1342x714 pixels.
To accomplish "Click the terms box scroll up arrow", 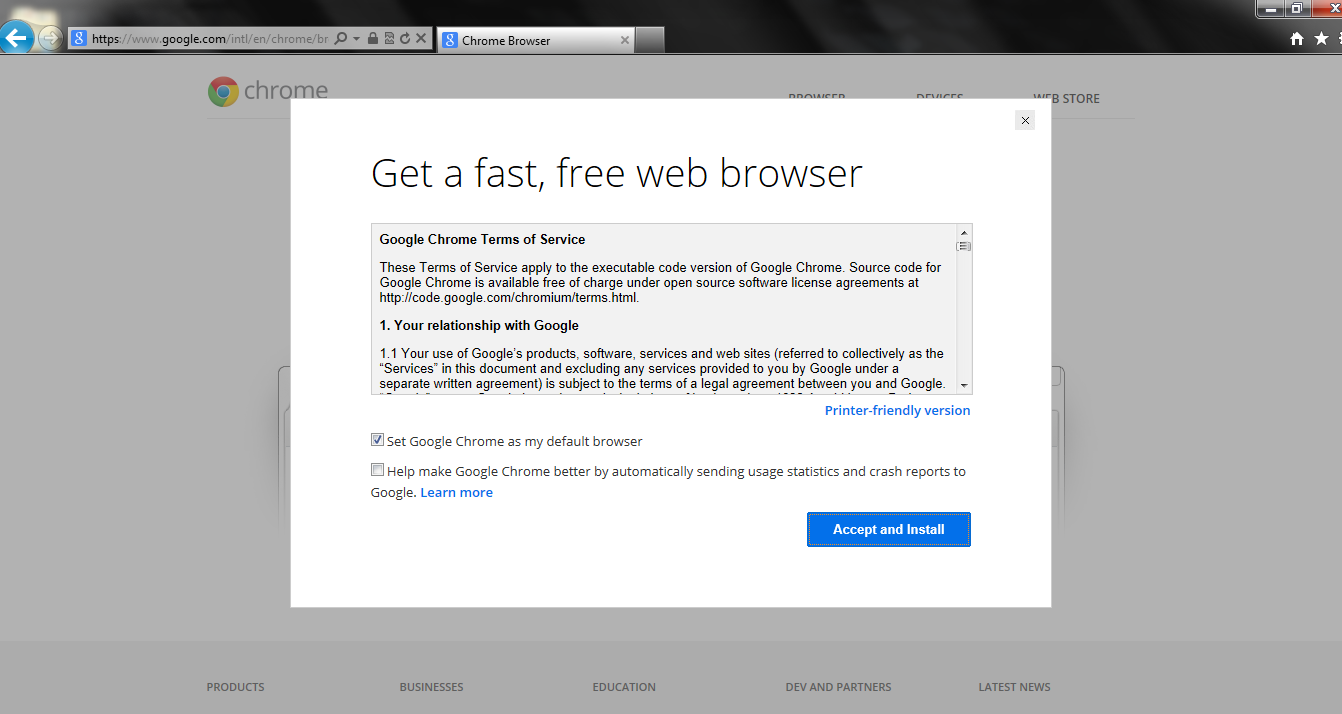I will click(964, 232).
